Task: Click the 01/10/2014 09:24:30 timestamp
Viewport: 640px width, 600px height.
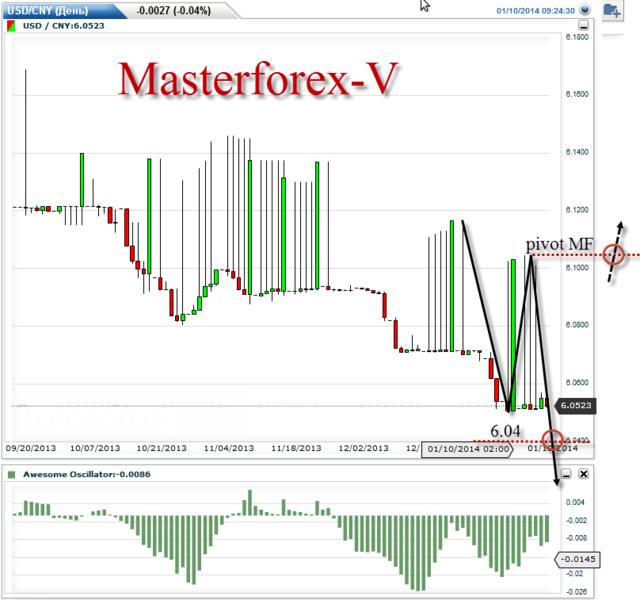Action: click(x=536, y=11)
